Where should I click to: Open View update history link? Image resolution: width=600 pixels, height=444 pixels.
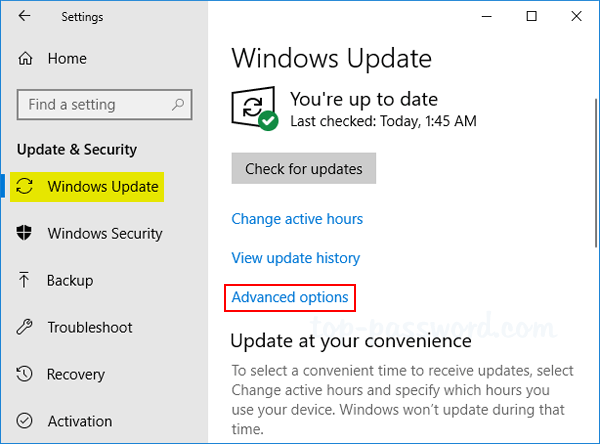click(295, 258)
